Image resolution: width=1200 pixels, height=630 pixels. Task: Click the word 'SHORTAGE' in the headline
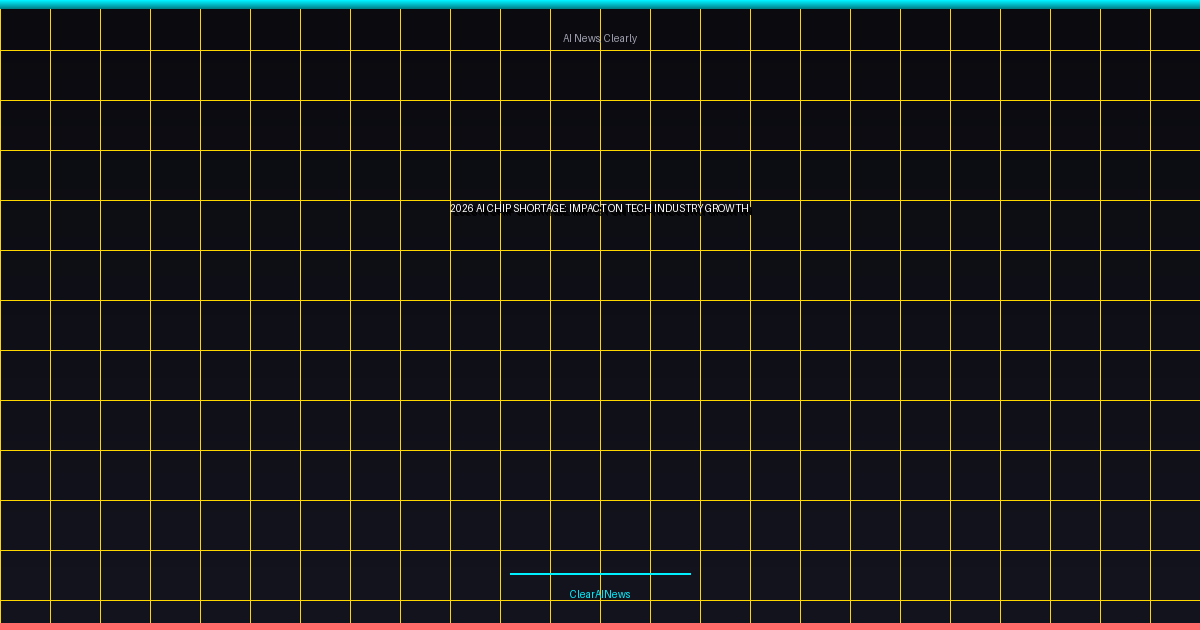click(539, 208)
